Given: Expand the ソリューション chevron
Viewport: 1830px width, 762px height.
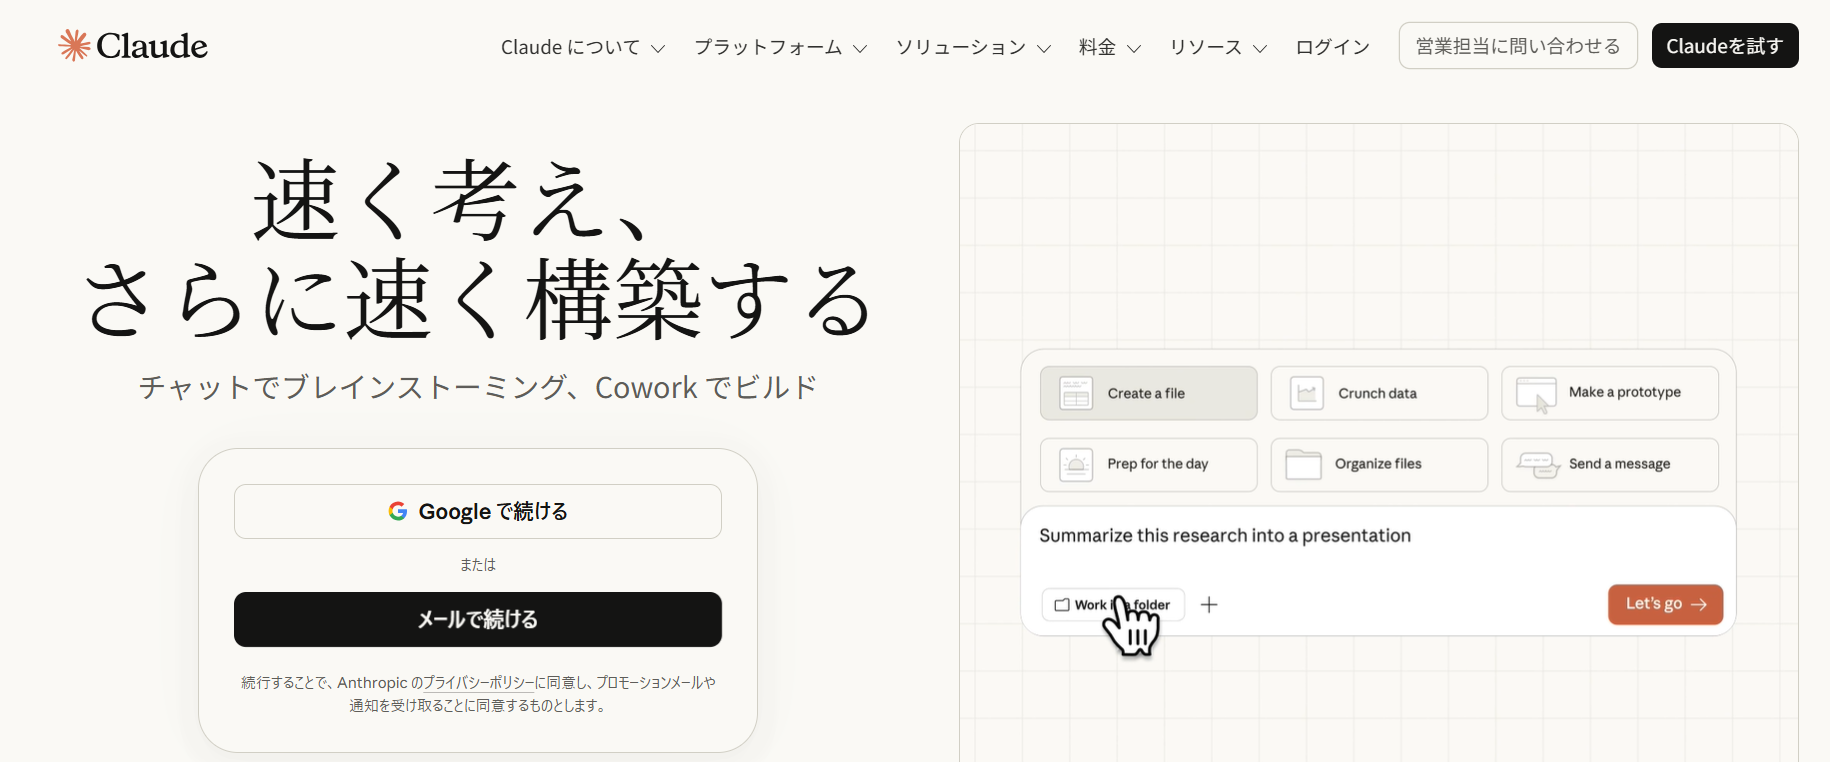Looking at the screenshot, I should click(x=1044, y=48).
